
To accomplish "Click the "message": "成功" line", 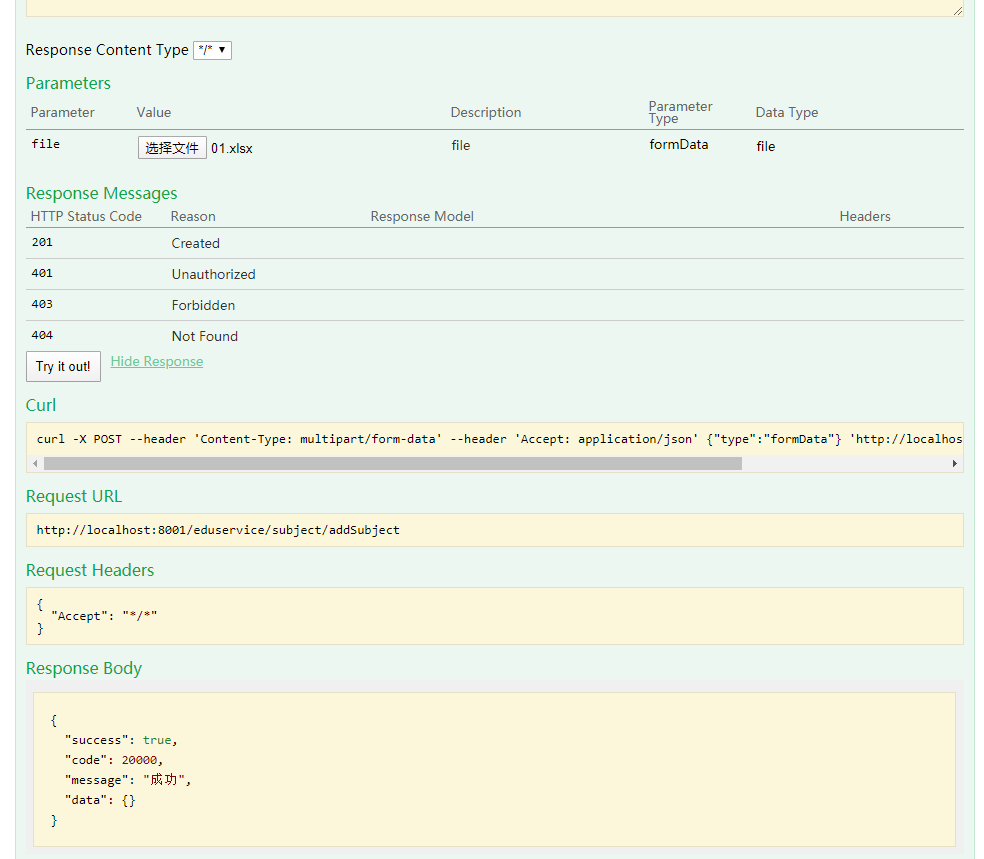I will (128, 780).
